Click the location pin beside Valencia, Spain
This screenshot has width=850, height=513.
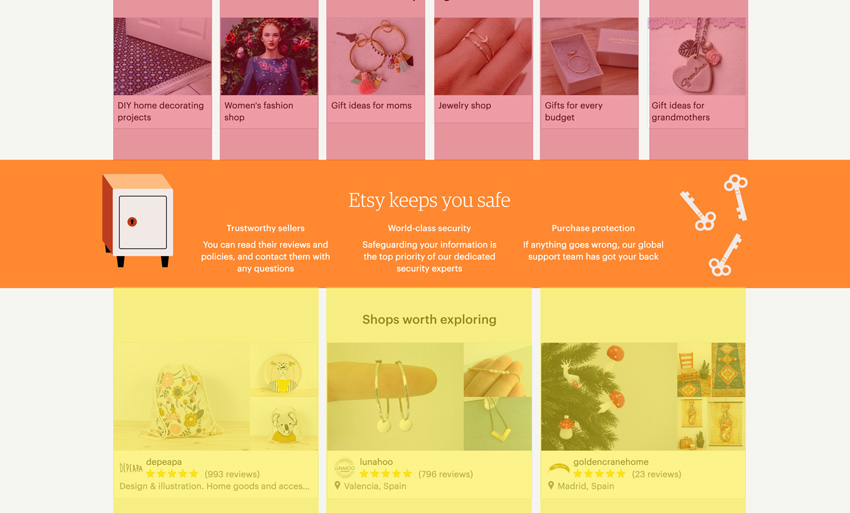click(x=338, y=486)
